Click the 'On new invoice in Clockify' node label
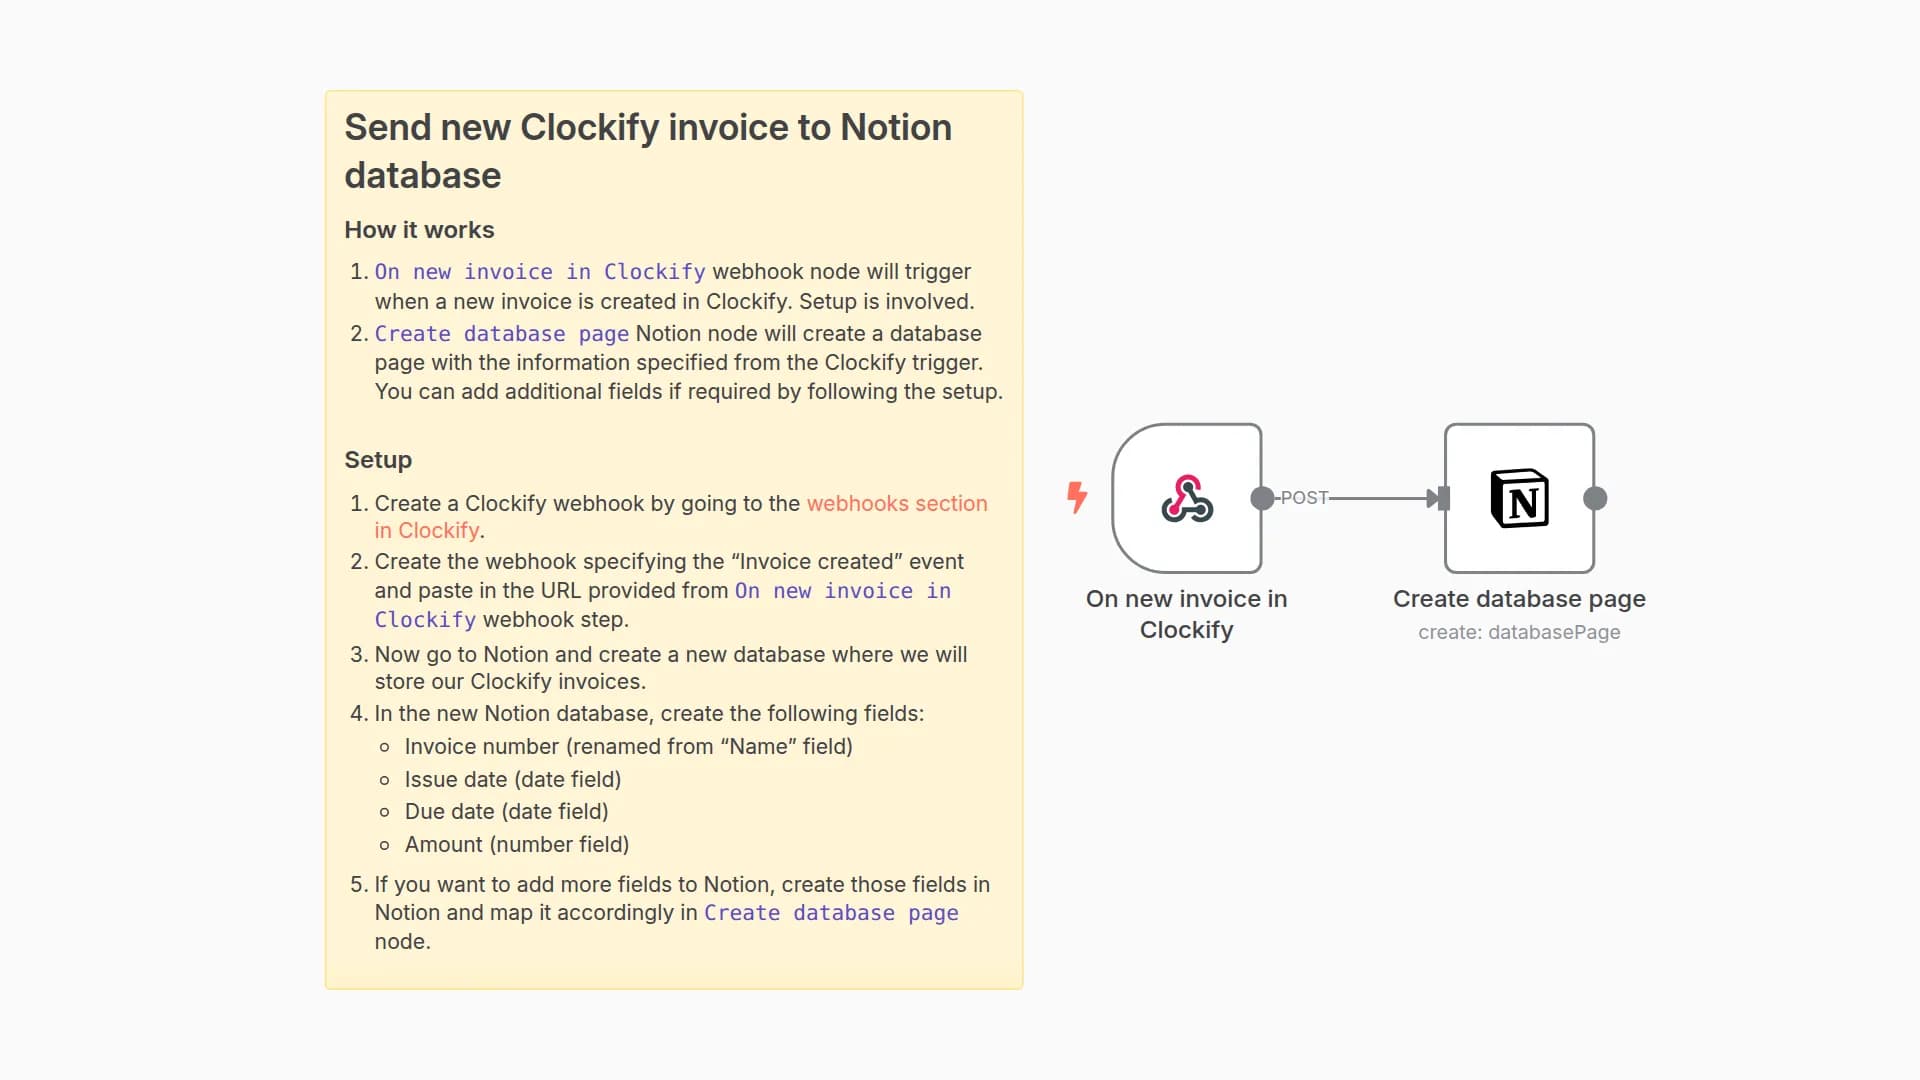This screenshot has height=1080, width=1920. click(x=1187, y=614)
